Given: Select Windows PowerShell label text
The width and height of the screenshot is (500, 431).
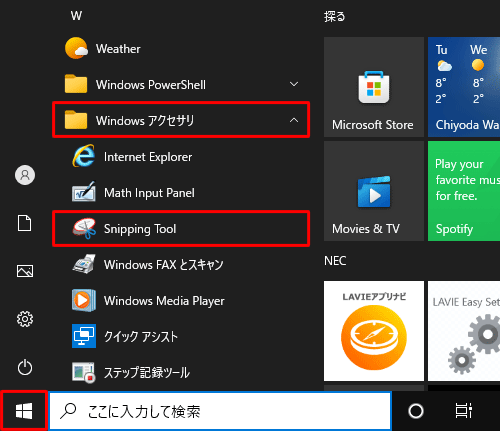Looking at the screenshot, I should pyautogui.click(x=151, y=85).
